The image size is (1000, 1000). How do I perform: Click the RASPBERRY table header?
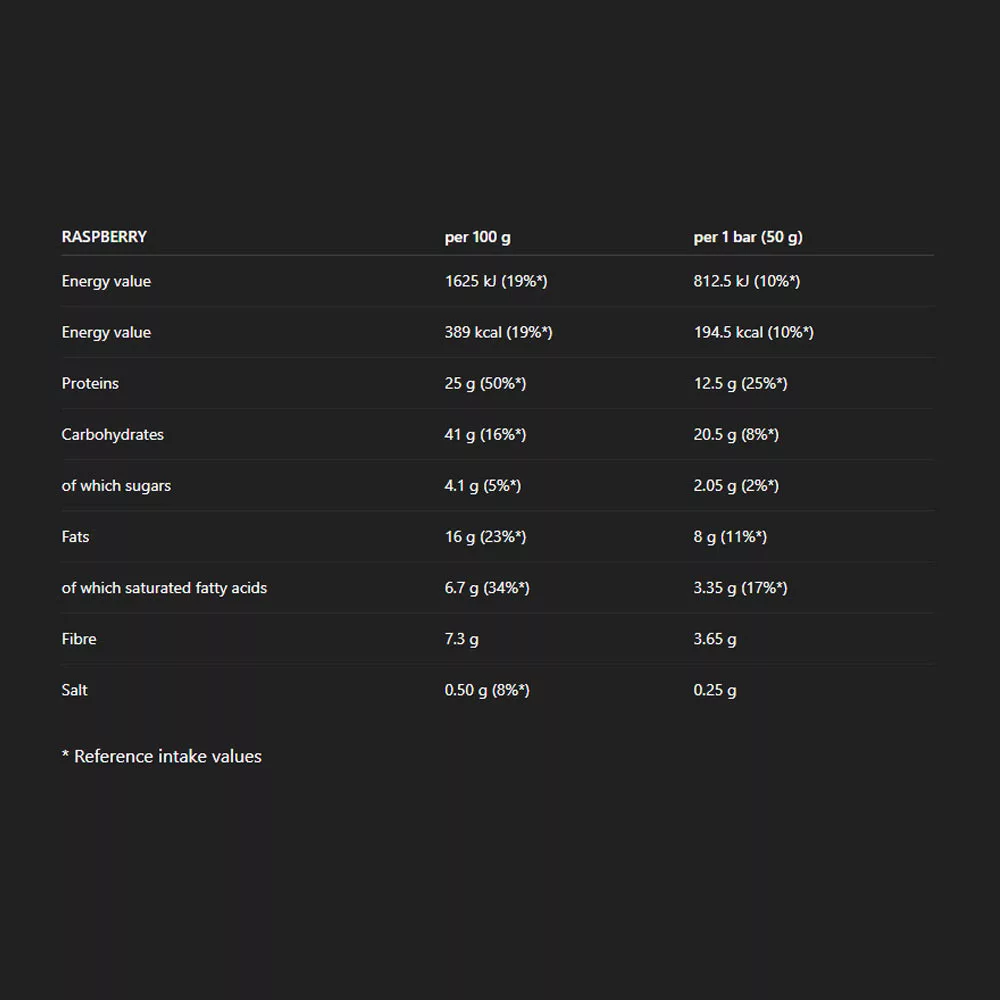tap(104, 237)
